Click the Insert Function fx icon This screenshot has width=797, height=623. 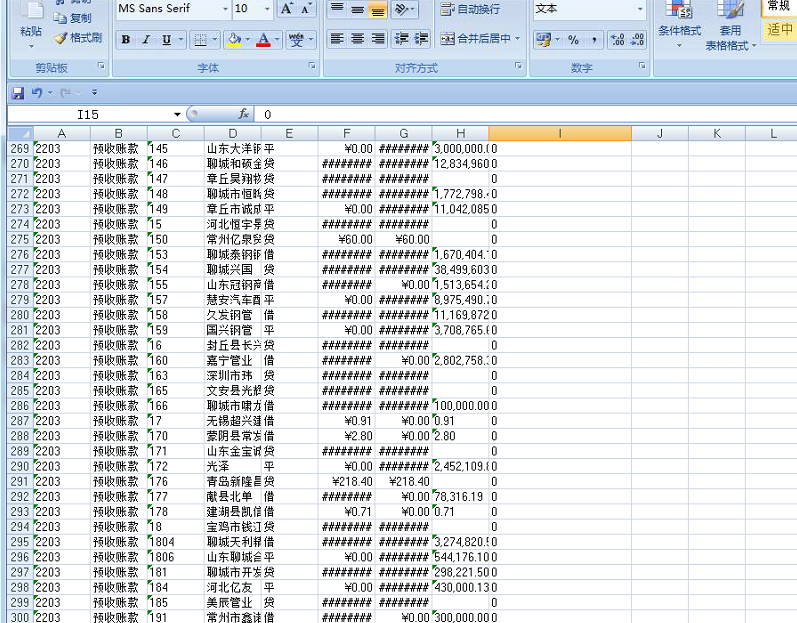tap(243, 114)
